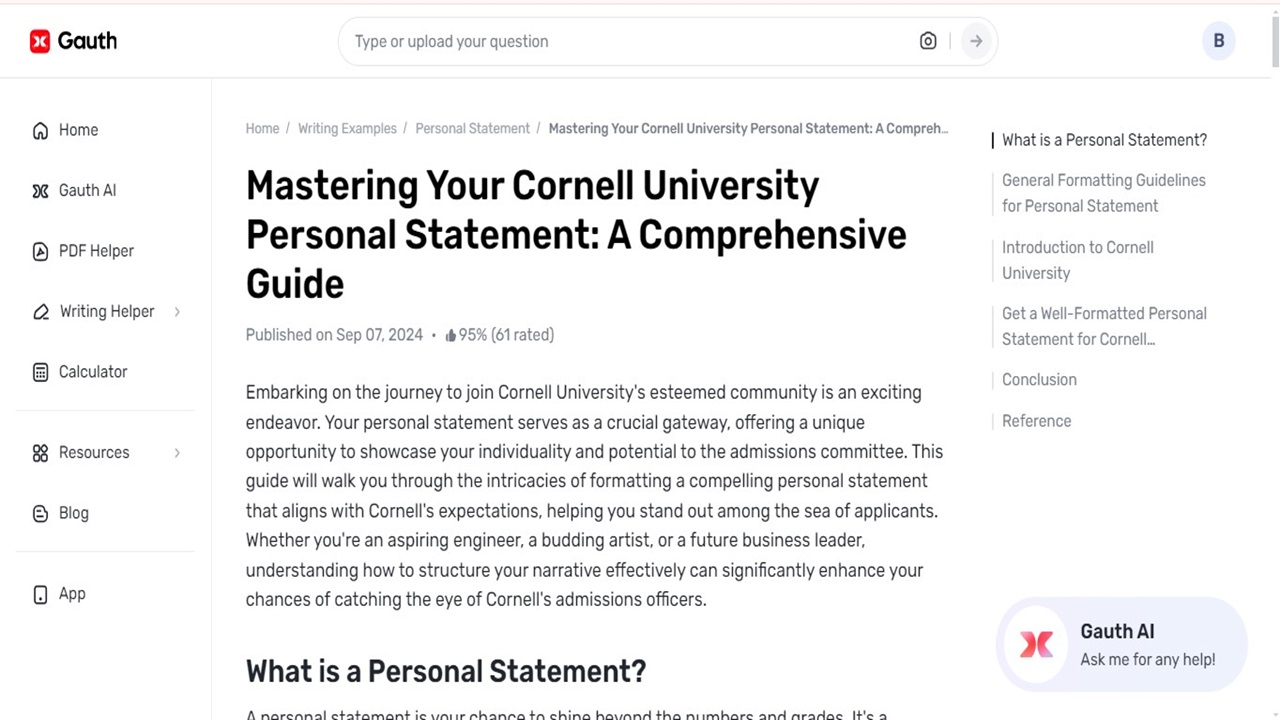Open the camera icon to upload a question
This screenshot has height=720, width=1280.
pyautogui.click(x=928, y=41)
